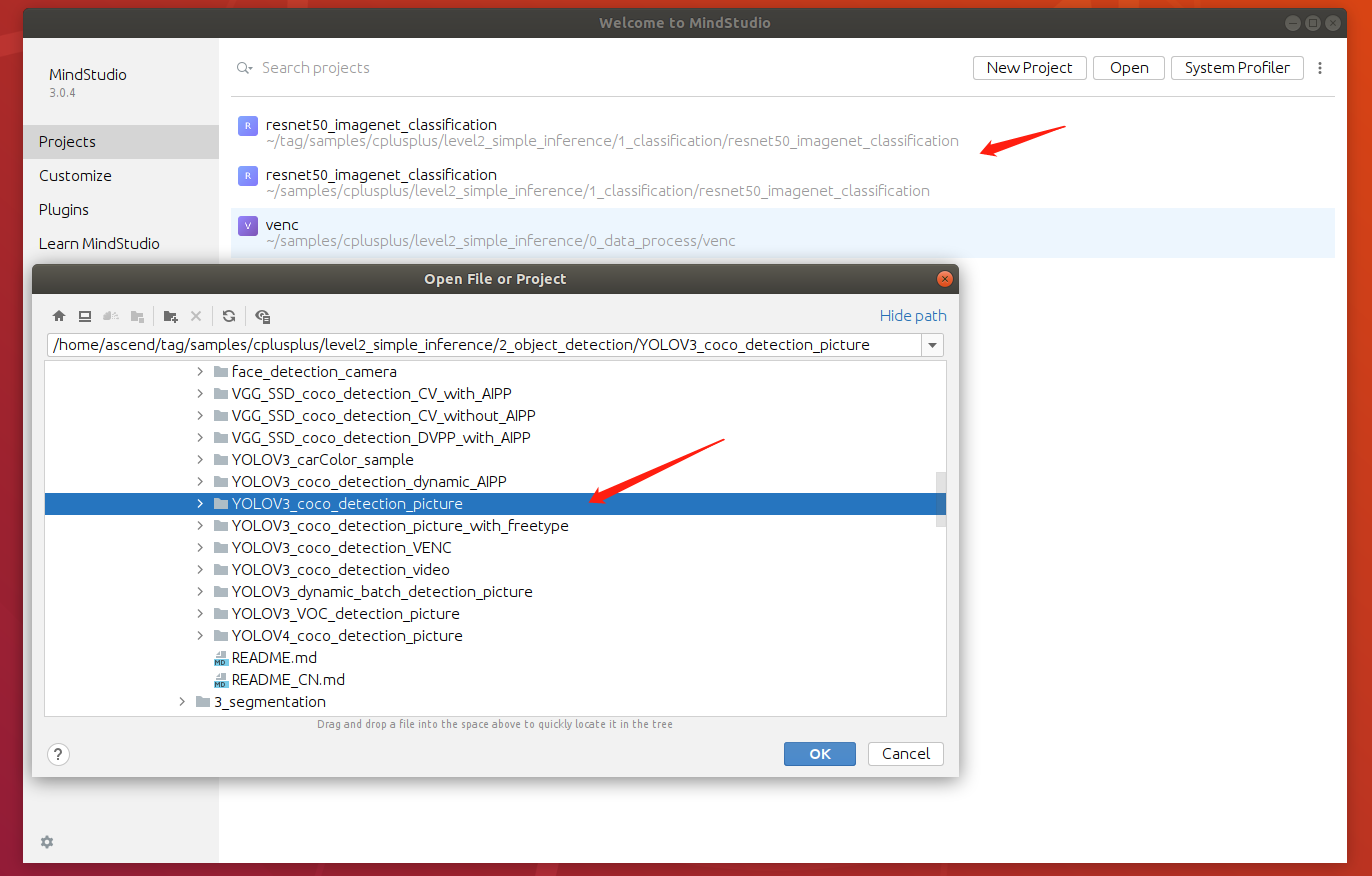
Task: Click the README.md file icon
Action: (x=221, y=658)
